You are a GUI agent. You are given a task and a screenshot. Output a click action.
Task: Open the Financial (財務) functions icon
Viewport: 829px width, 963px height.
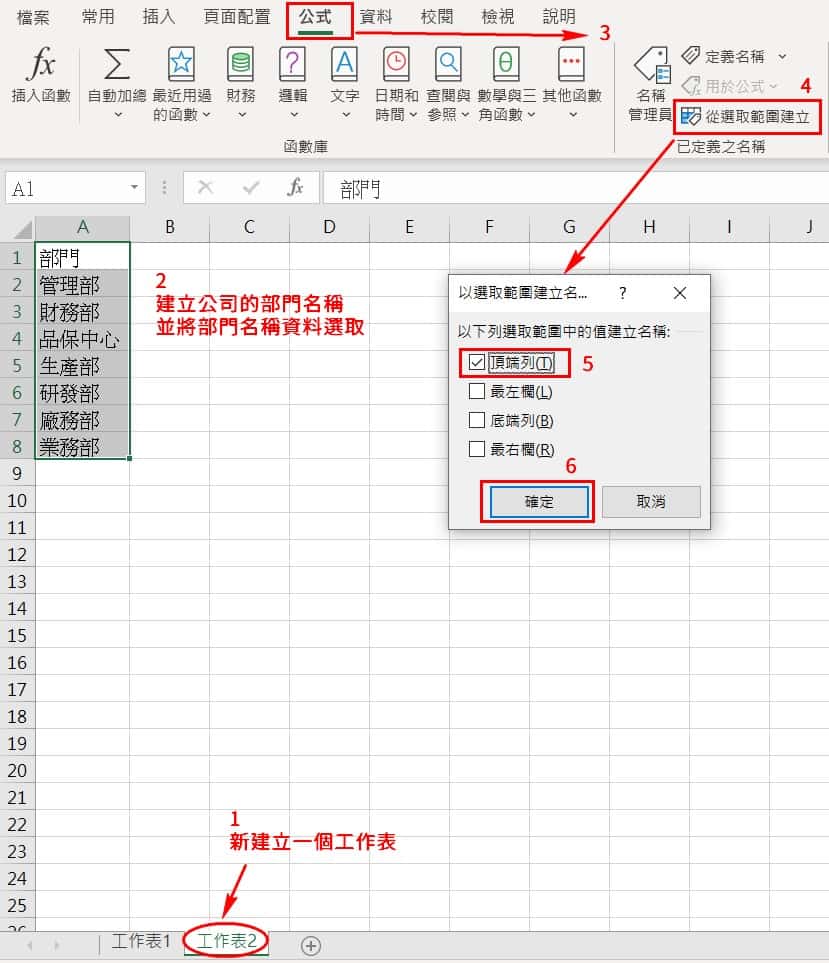click(x=240, y=66)
